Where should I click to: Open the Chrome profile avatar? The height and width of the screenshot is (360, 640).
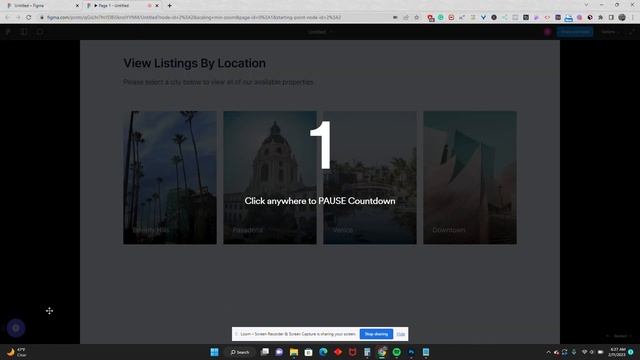[622, 18]
